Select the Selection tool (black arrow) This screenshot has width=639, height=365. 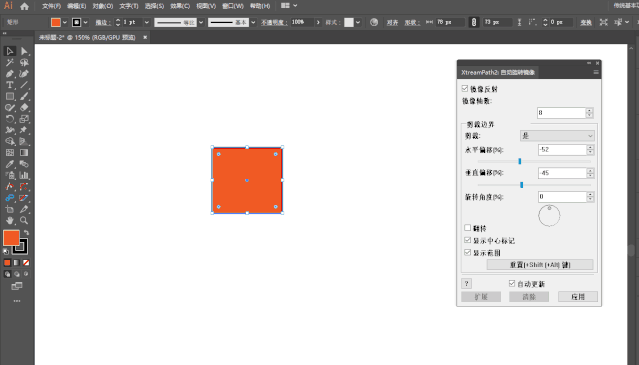pos(10,51)
